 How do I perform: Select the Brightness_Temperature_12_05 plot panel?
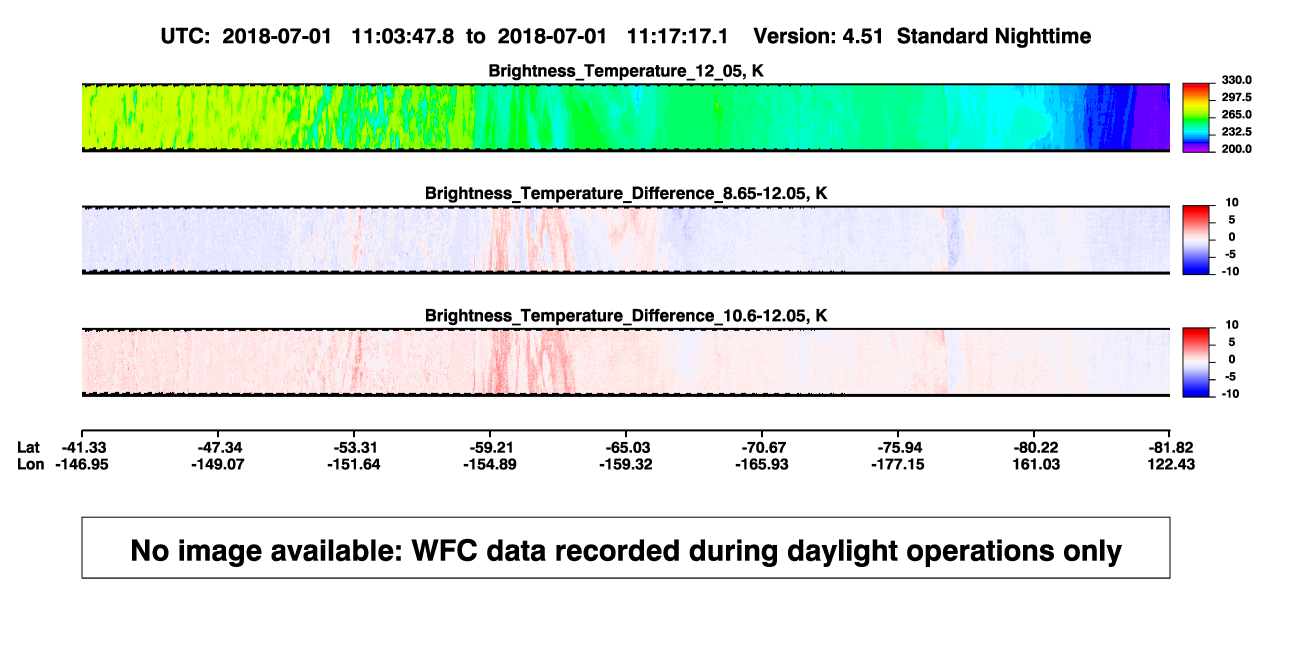point(625,118)
